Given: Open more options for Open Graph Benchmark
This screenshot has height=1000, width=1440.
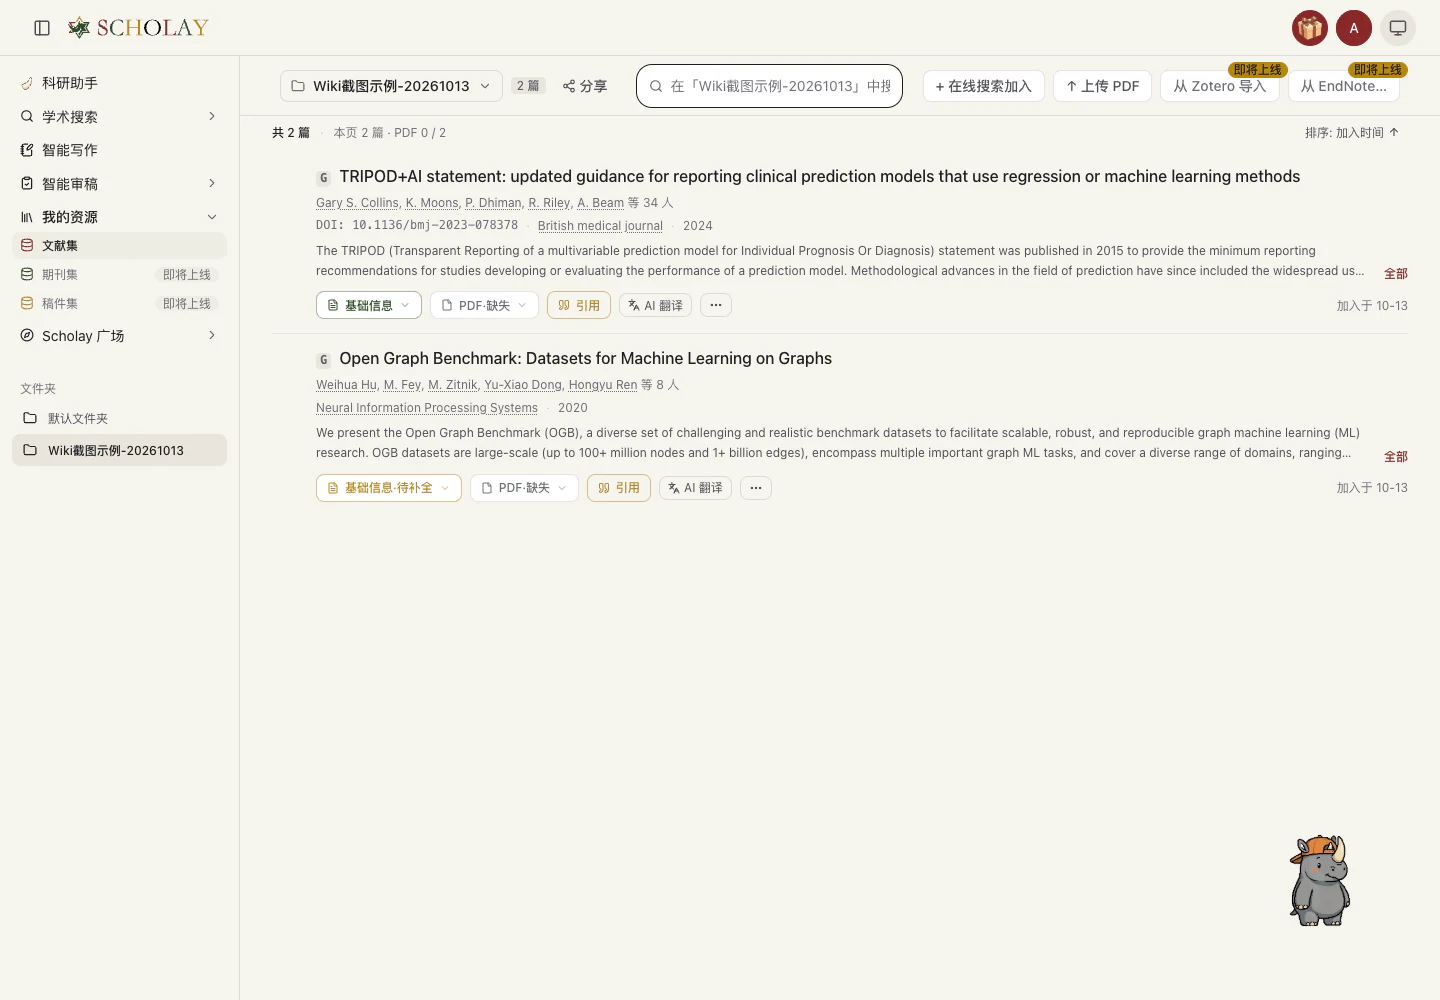Looking at the screenshot, I should (x=756, y=488).
